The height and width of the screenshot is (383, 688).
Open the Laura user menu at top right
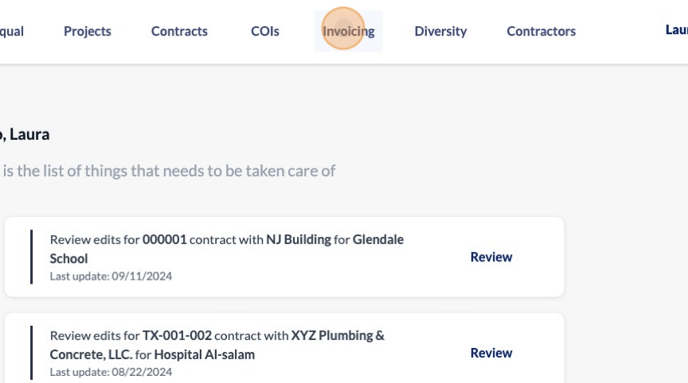(677, 30)
